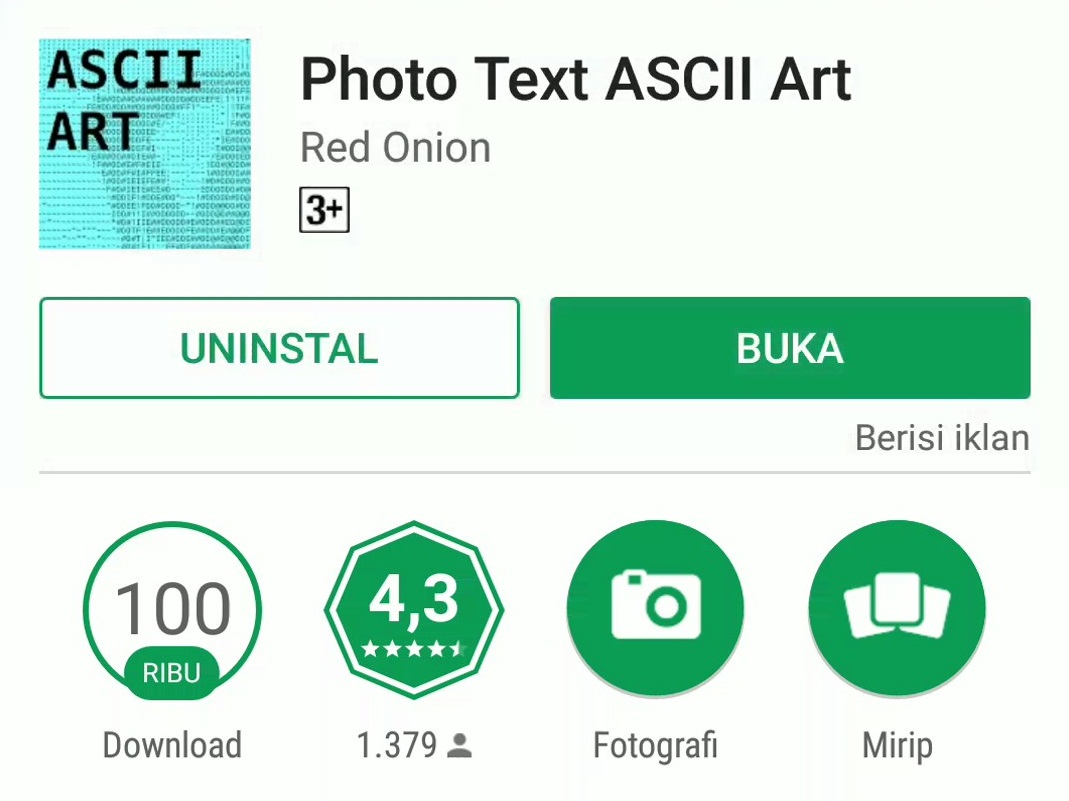This screenshot has width=1069, height=801.
Task: Click the green BUKA button
Action: tap(790, 348)
